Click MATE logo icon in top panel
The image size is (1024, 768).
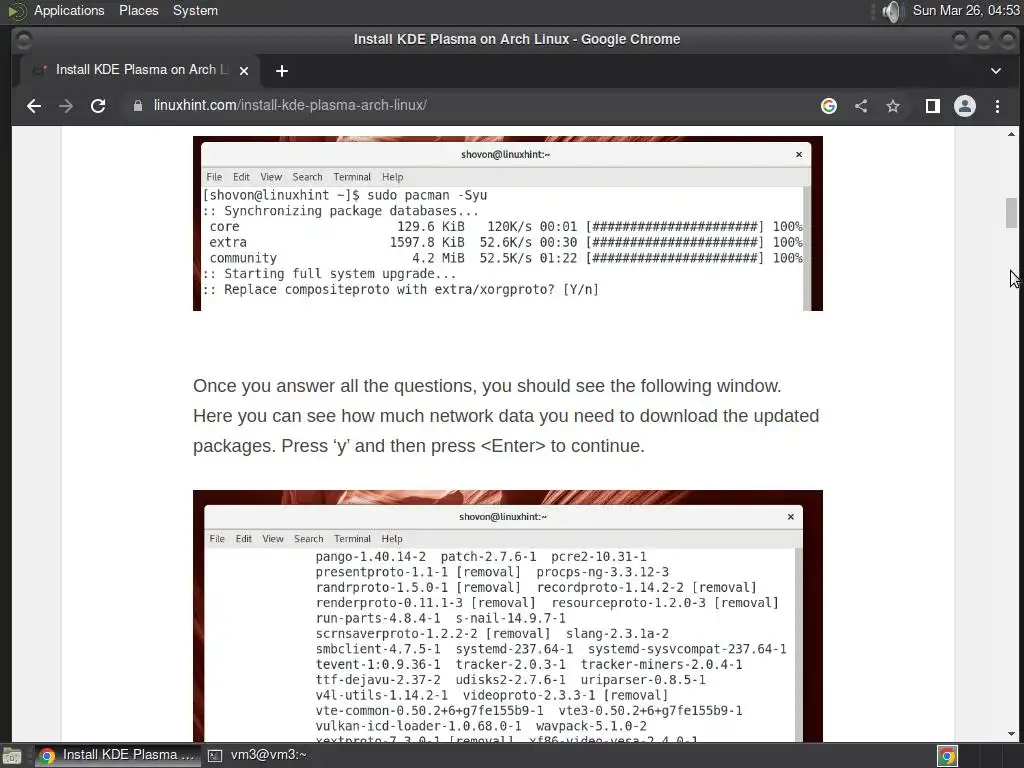tap(16, 11)
